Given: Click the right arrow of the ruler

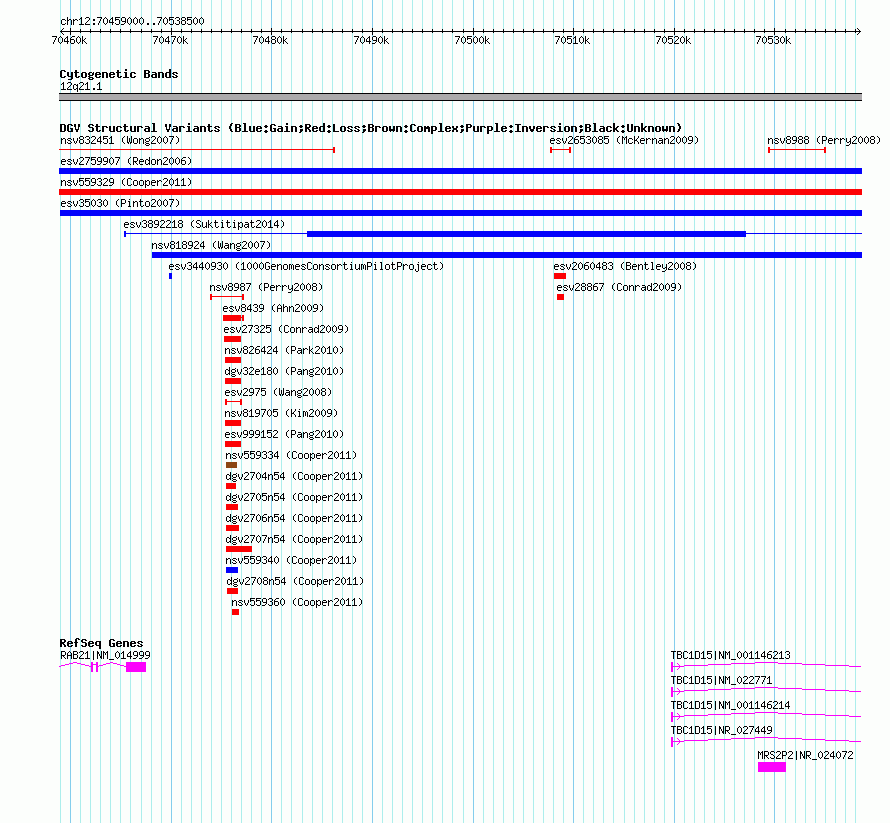Looking at the screenshot, I should pos(858,31).
